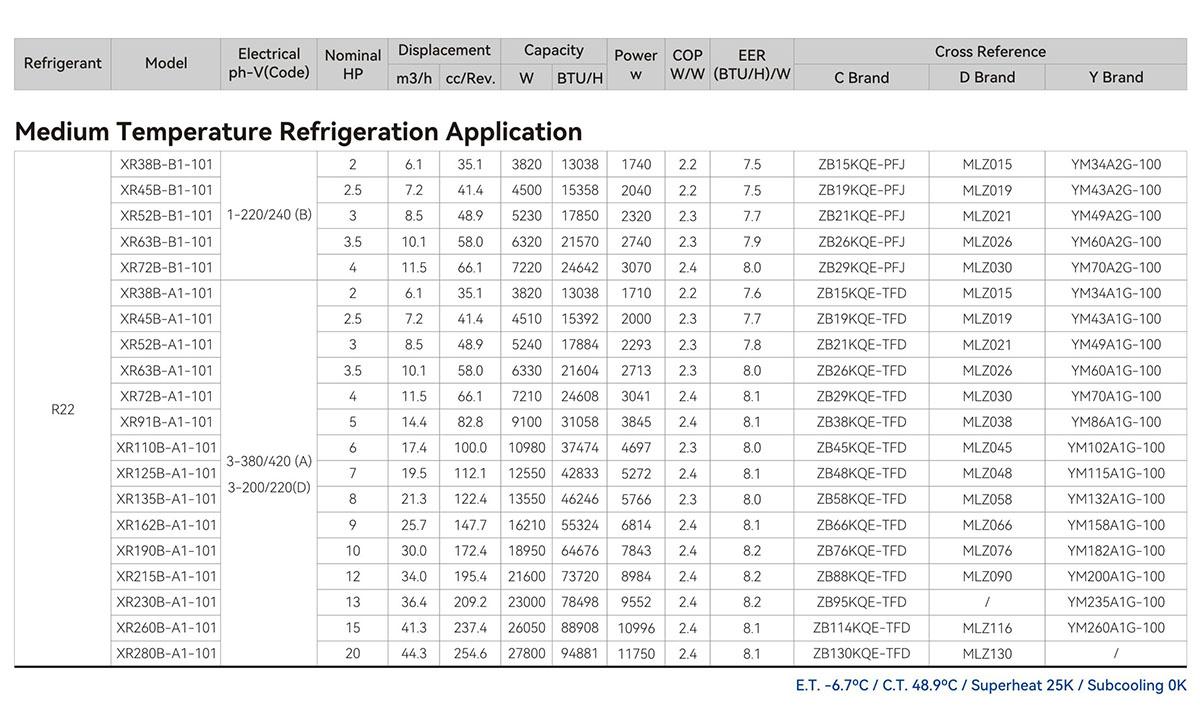Viewport: 1200px width, 710px height.
Task: Select the COP W/W header
Action: pyautogui.click(x=687, y=64)
